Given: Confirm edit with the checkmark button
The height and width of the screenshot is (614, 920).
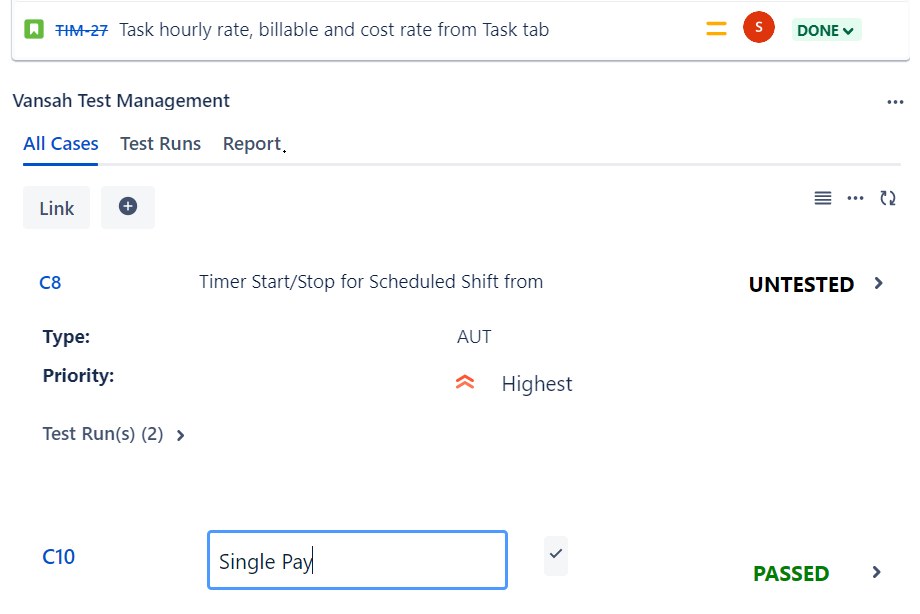Looking at the screenshot, I should click(556, 555).
